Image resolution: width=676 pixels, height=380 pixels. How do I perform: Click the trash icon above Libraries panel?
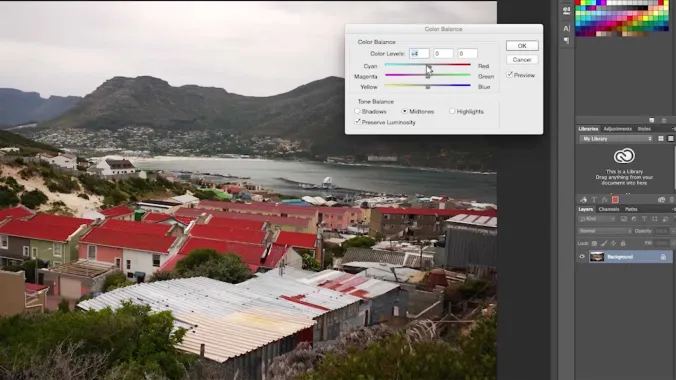coord(664,120)
